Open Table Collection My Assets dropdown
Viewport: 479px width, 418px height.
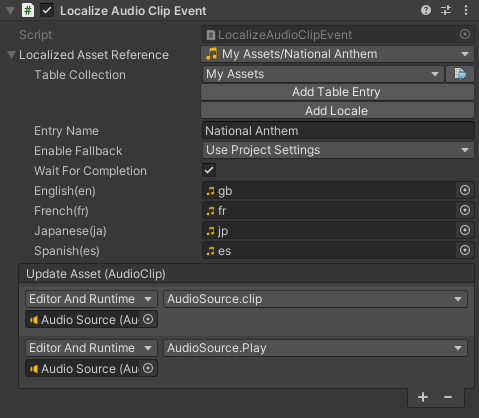(x=323, y=74)
